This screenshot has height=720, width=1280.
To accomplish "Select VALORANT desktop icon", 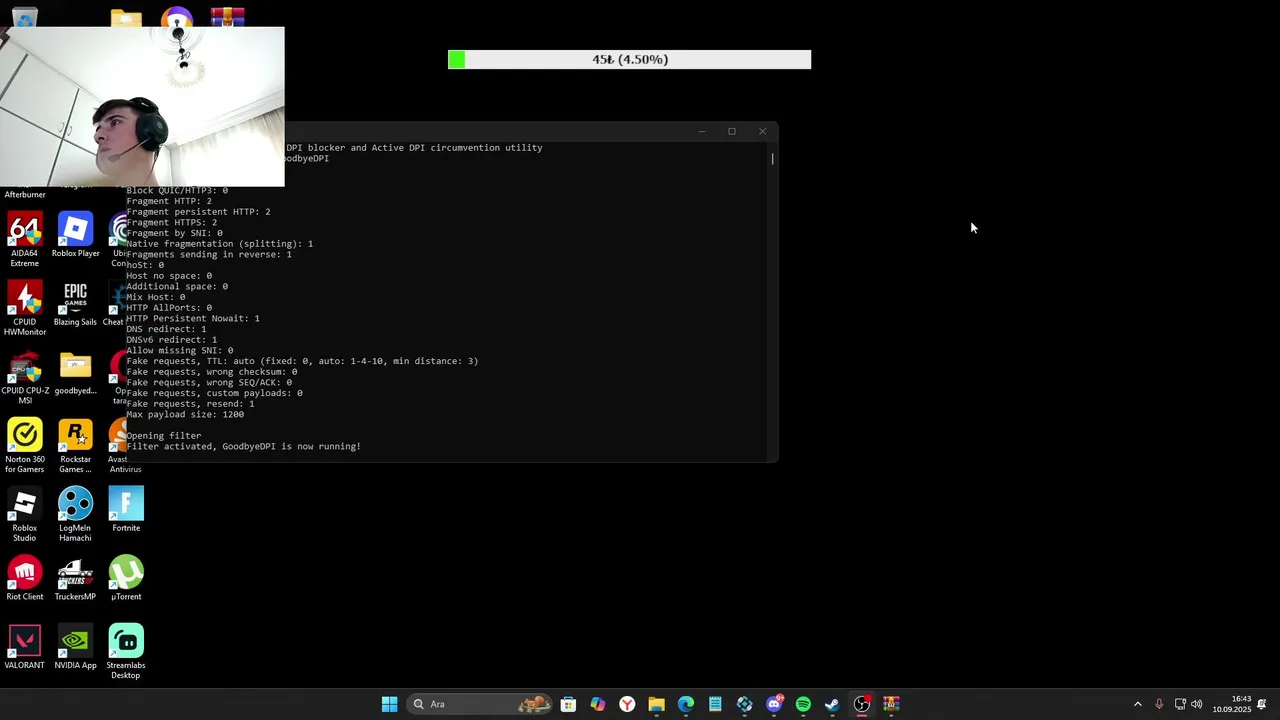I will (25, 647).
